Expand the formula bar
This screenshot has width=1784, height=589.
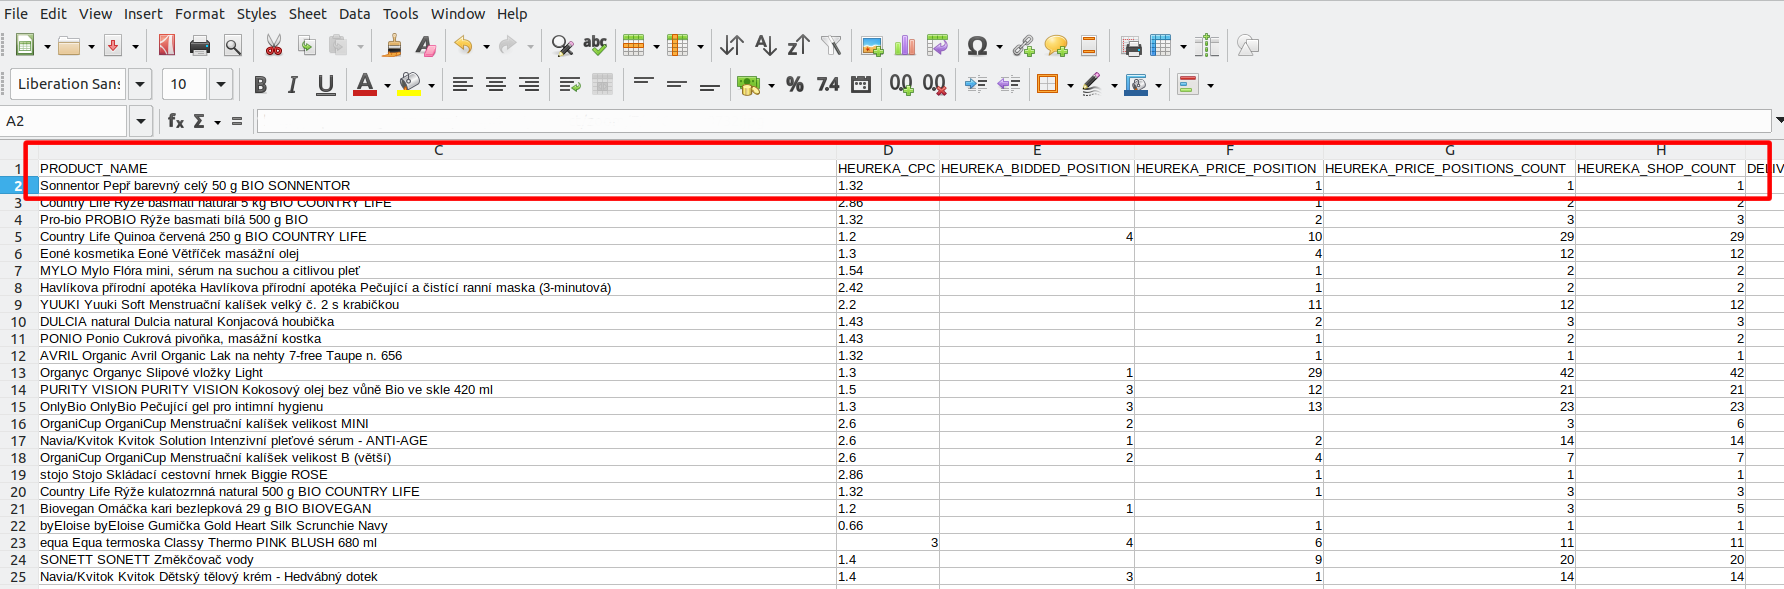coord(1778,121)
